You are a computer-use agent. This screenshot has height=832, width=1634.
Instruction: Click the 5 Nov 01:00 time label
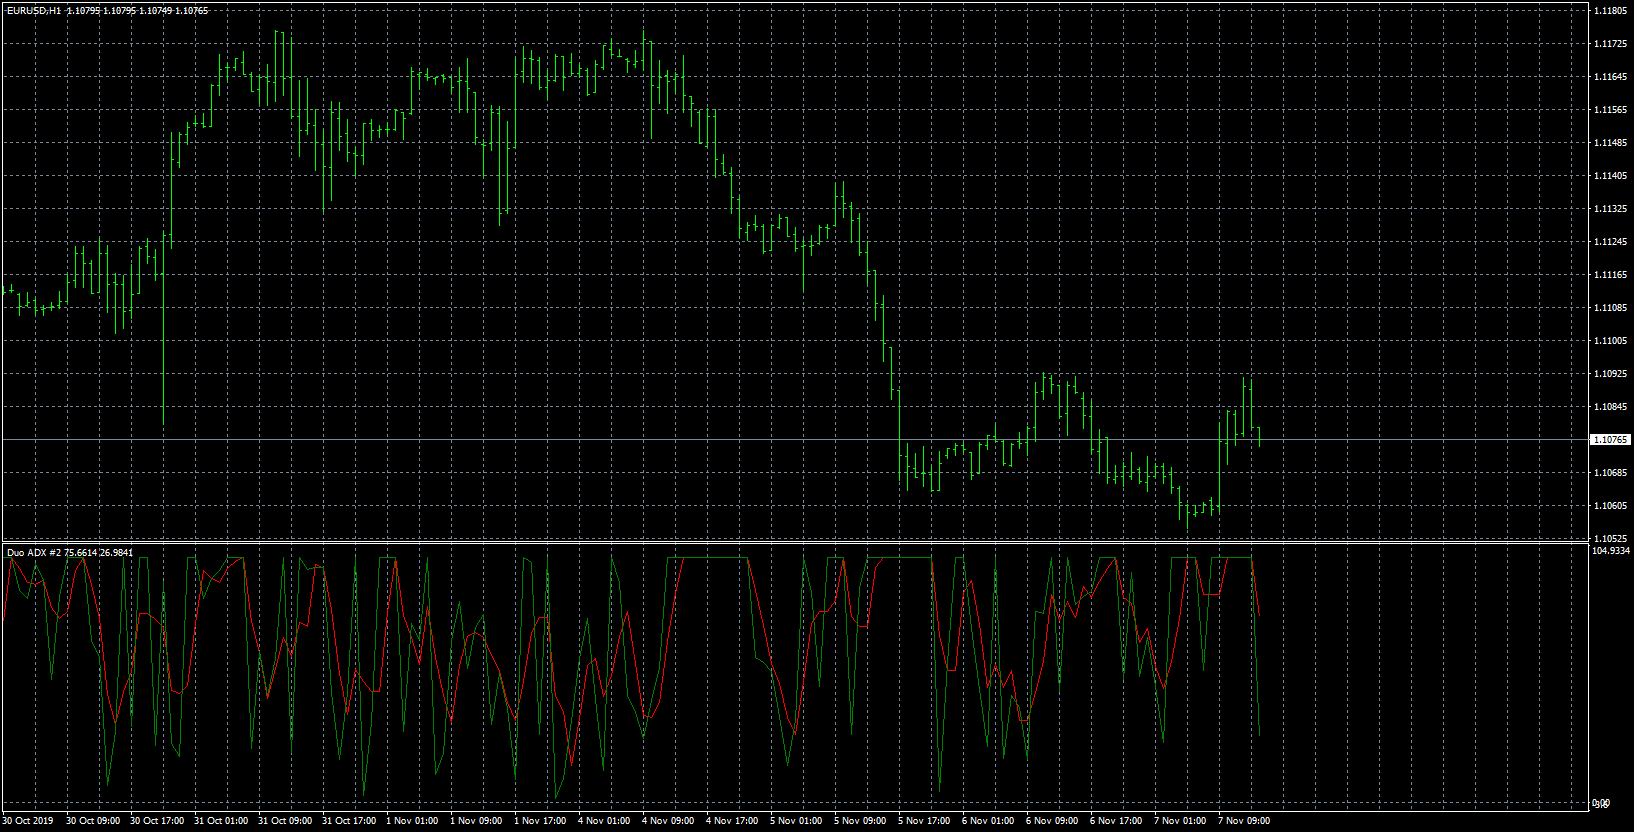pos(796,821)
